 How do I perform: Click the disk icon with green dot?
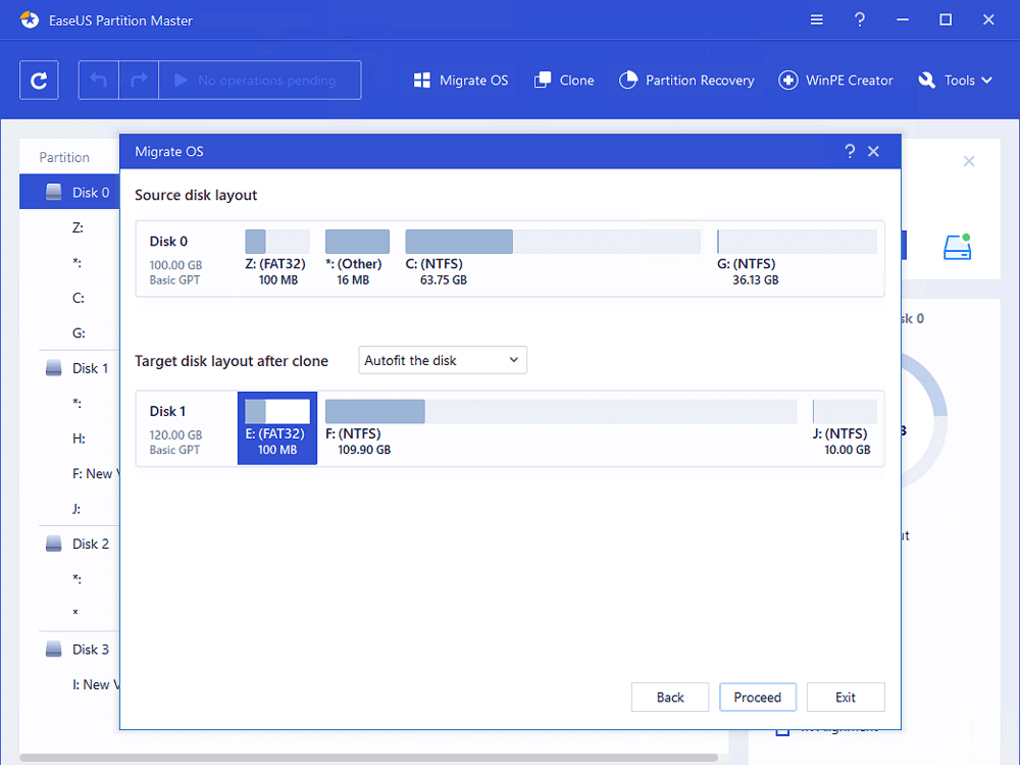point(958,247)
